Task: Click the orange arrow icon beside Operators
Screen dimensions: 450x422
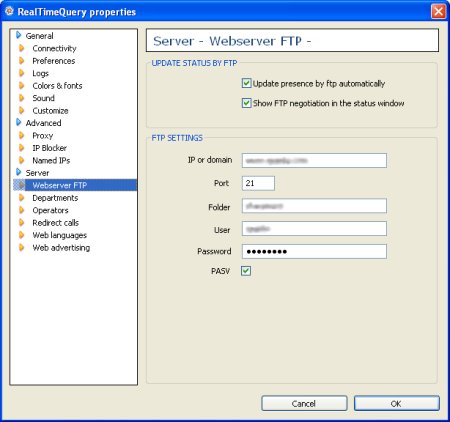Action: point(22,210)
